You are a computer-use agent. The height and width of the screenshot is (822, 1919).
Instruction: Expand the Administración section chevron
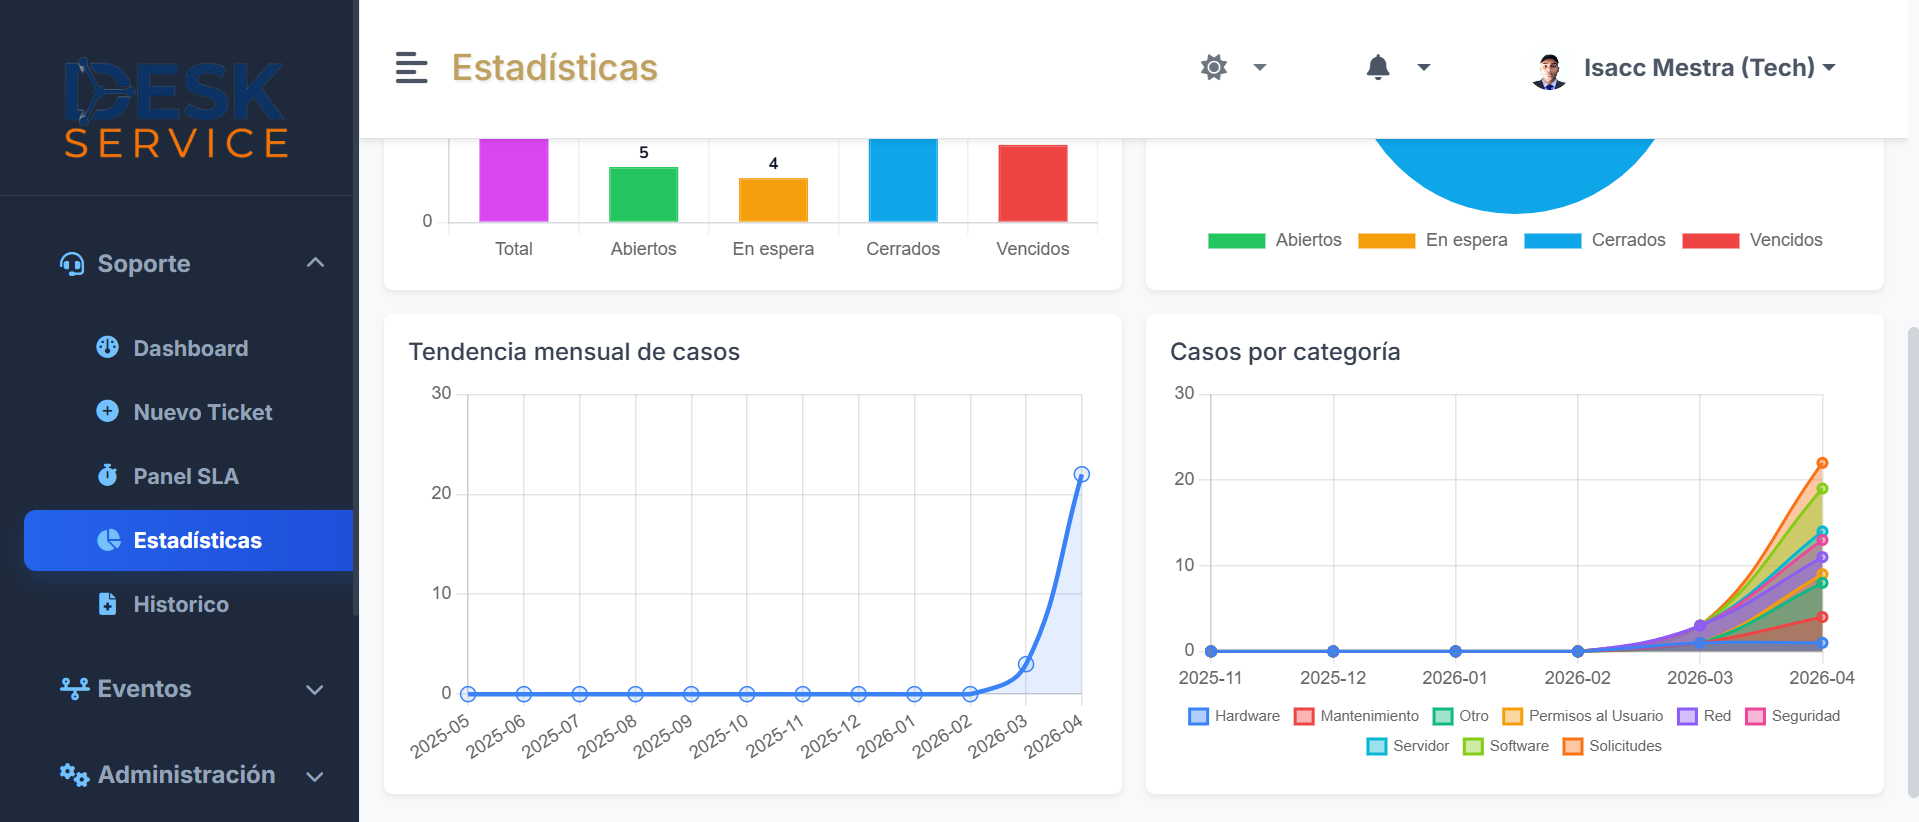coord(315,776)
